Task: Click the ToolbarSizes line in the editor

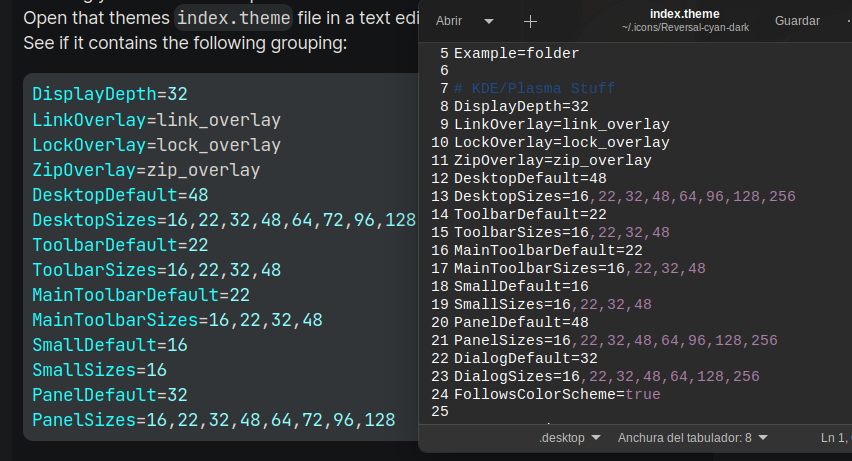Action: pyautogui.click(x=561, y=232)
